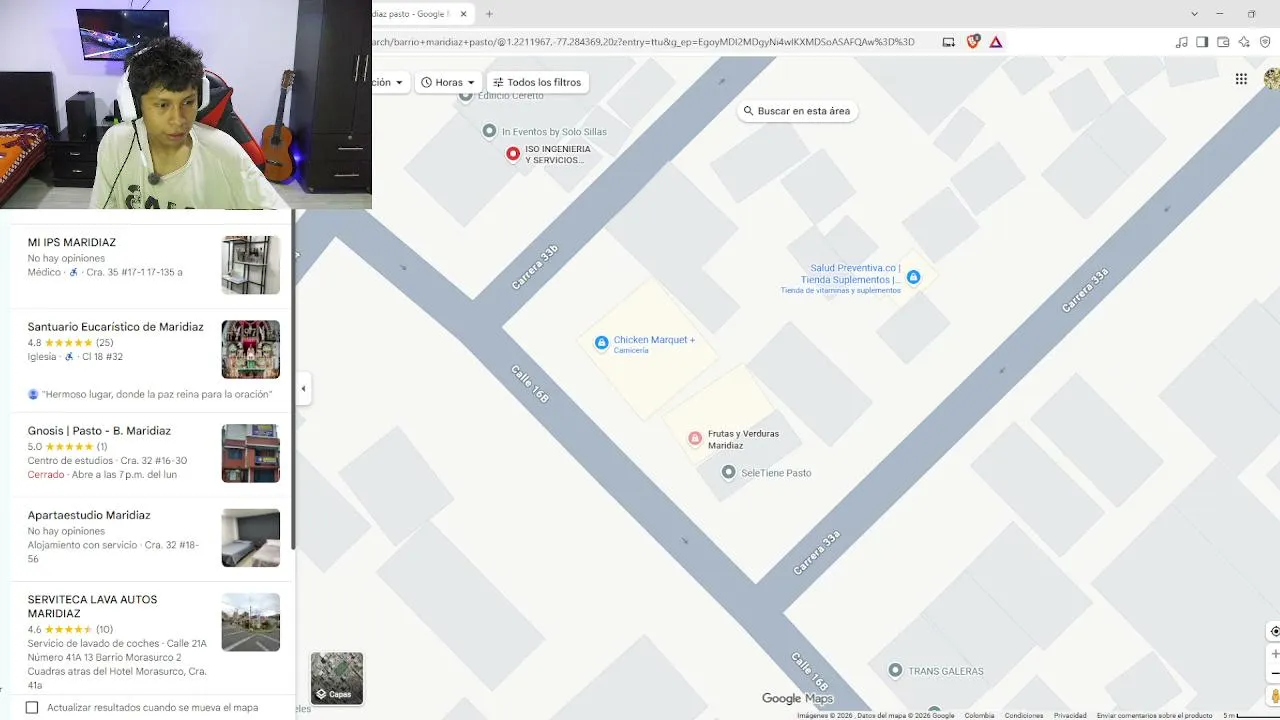View the Gnosis Pasto building photo
This screenshot has height=720, width=1280.
pos(251,453)
